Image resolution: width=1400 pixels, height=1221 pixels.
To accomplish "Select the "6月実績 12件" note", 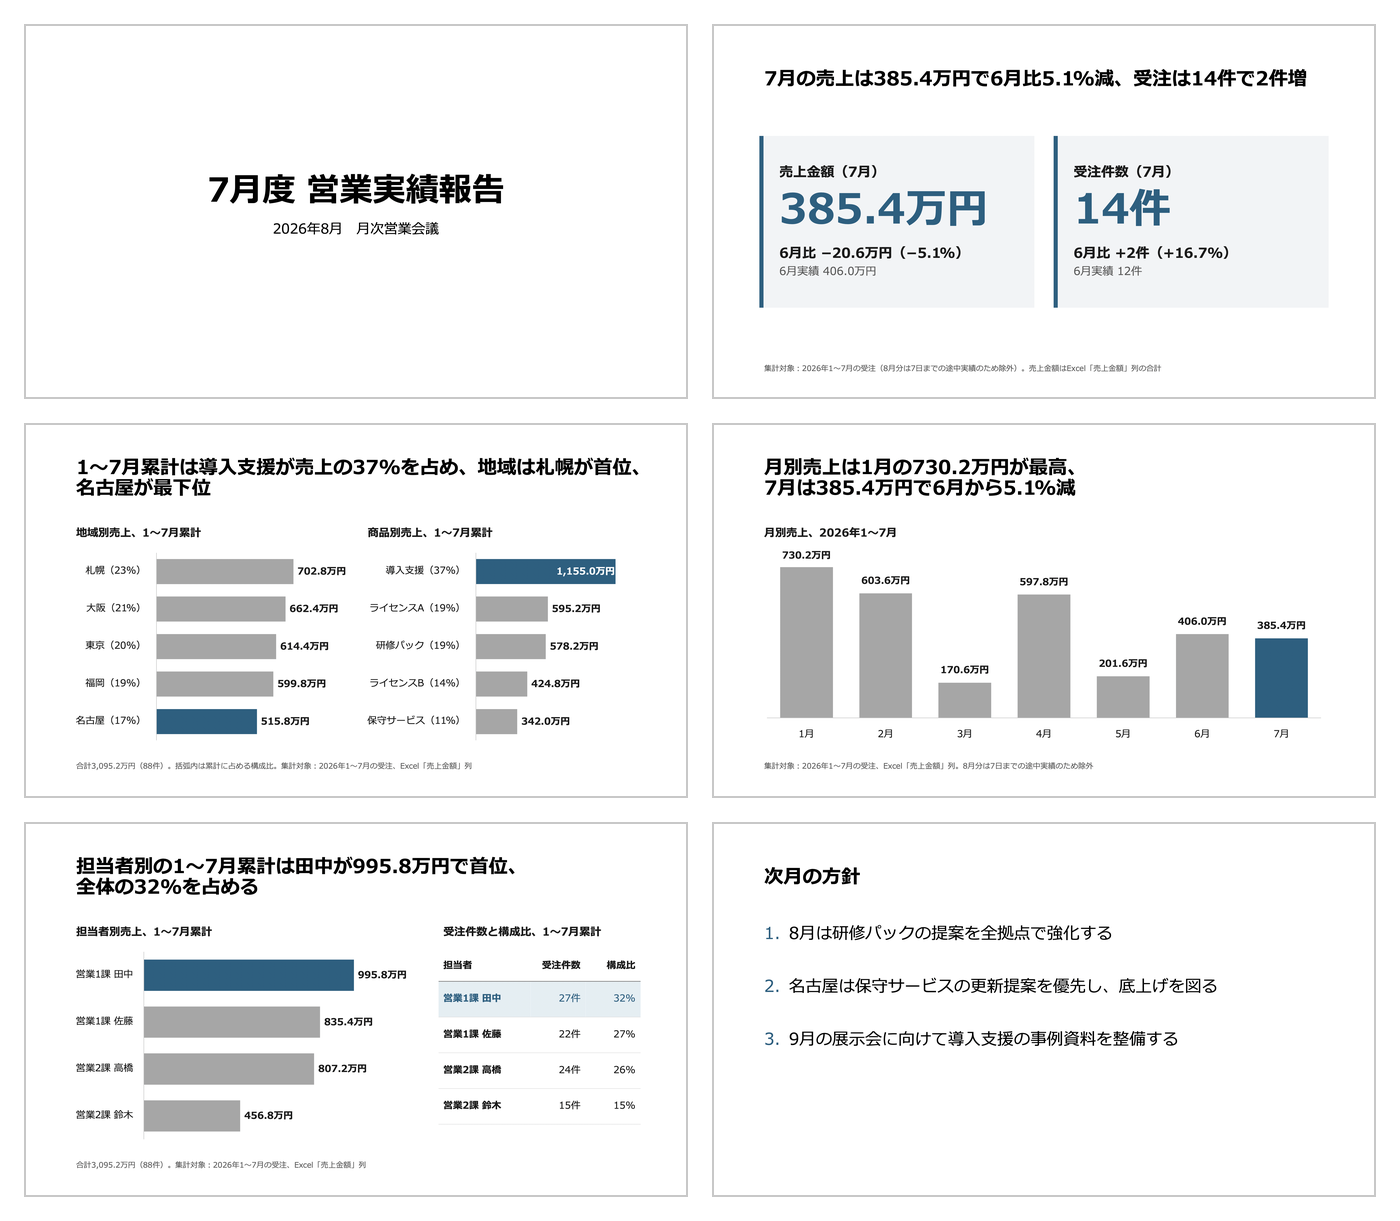I will [1108, 271].
